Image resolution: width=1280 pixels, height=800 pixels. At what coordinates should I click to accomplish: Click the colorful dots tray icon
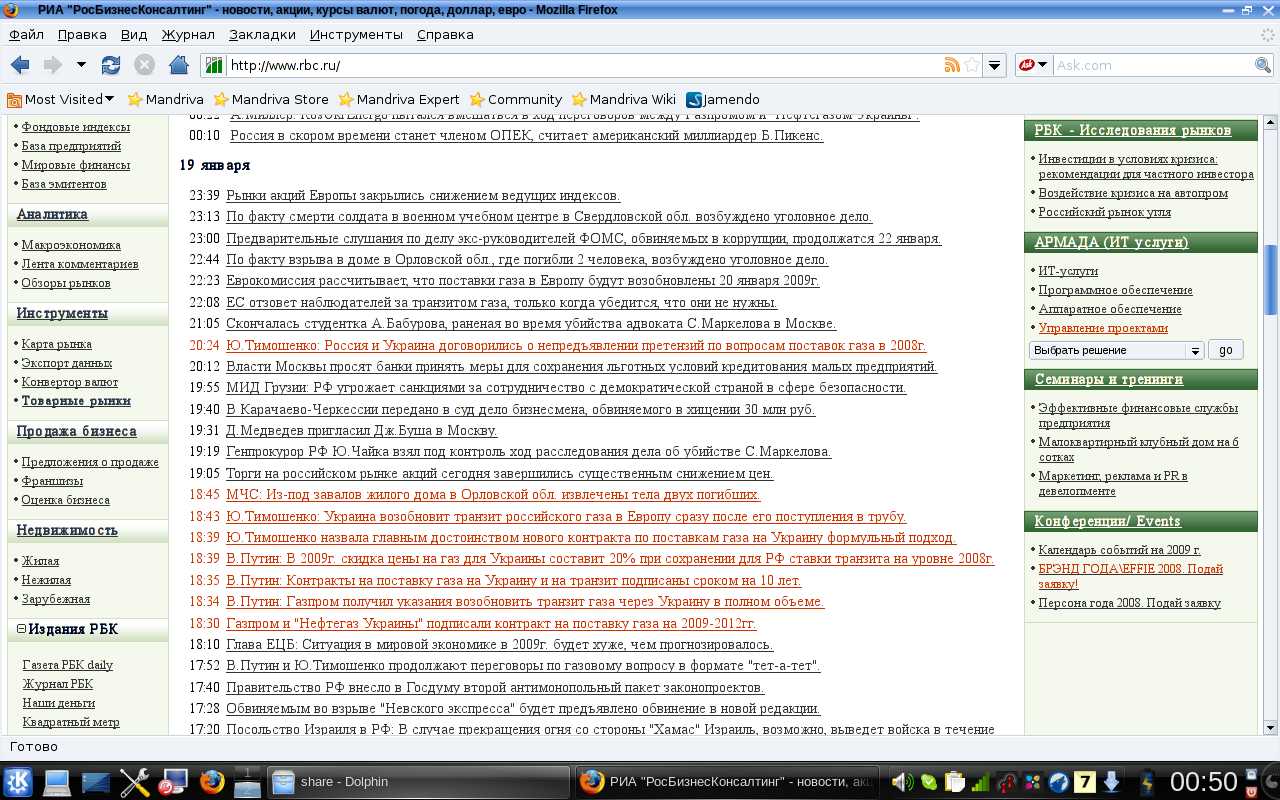tap(1033, 782)
